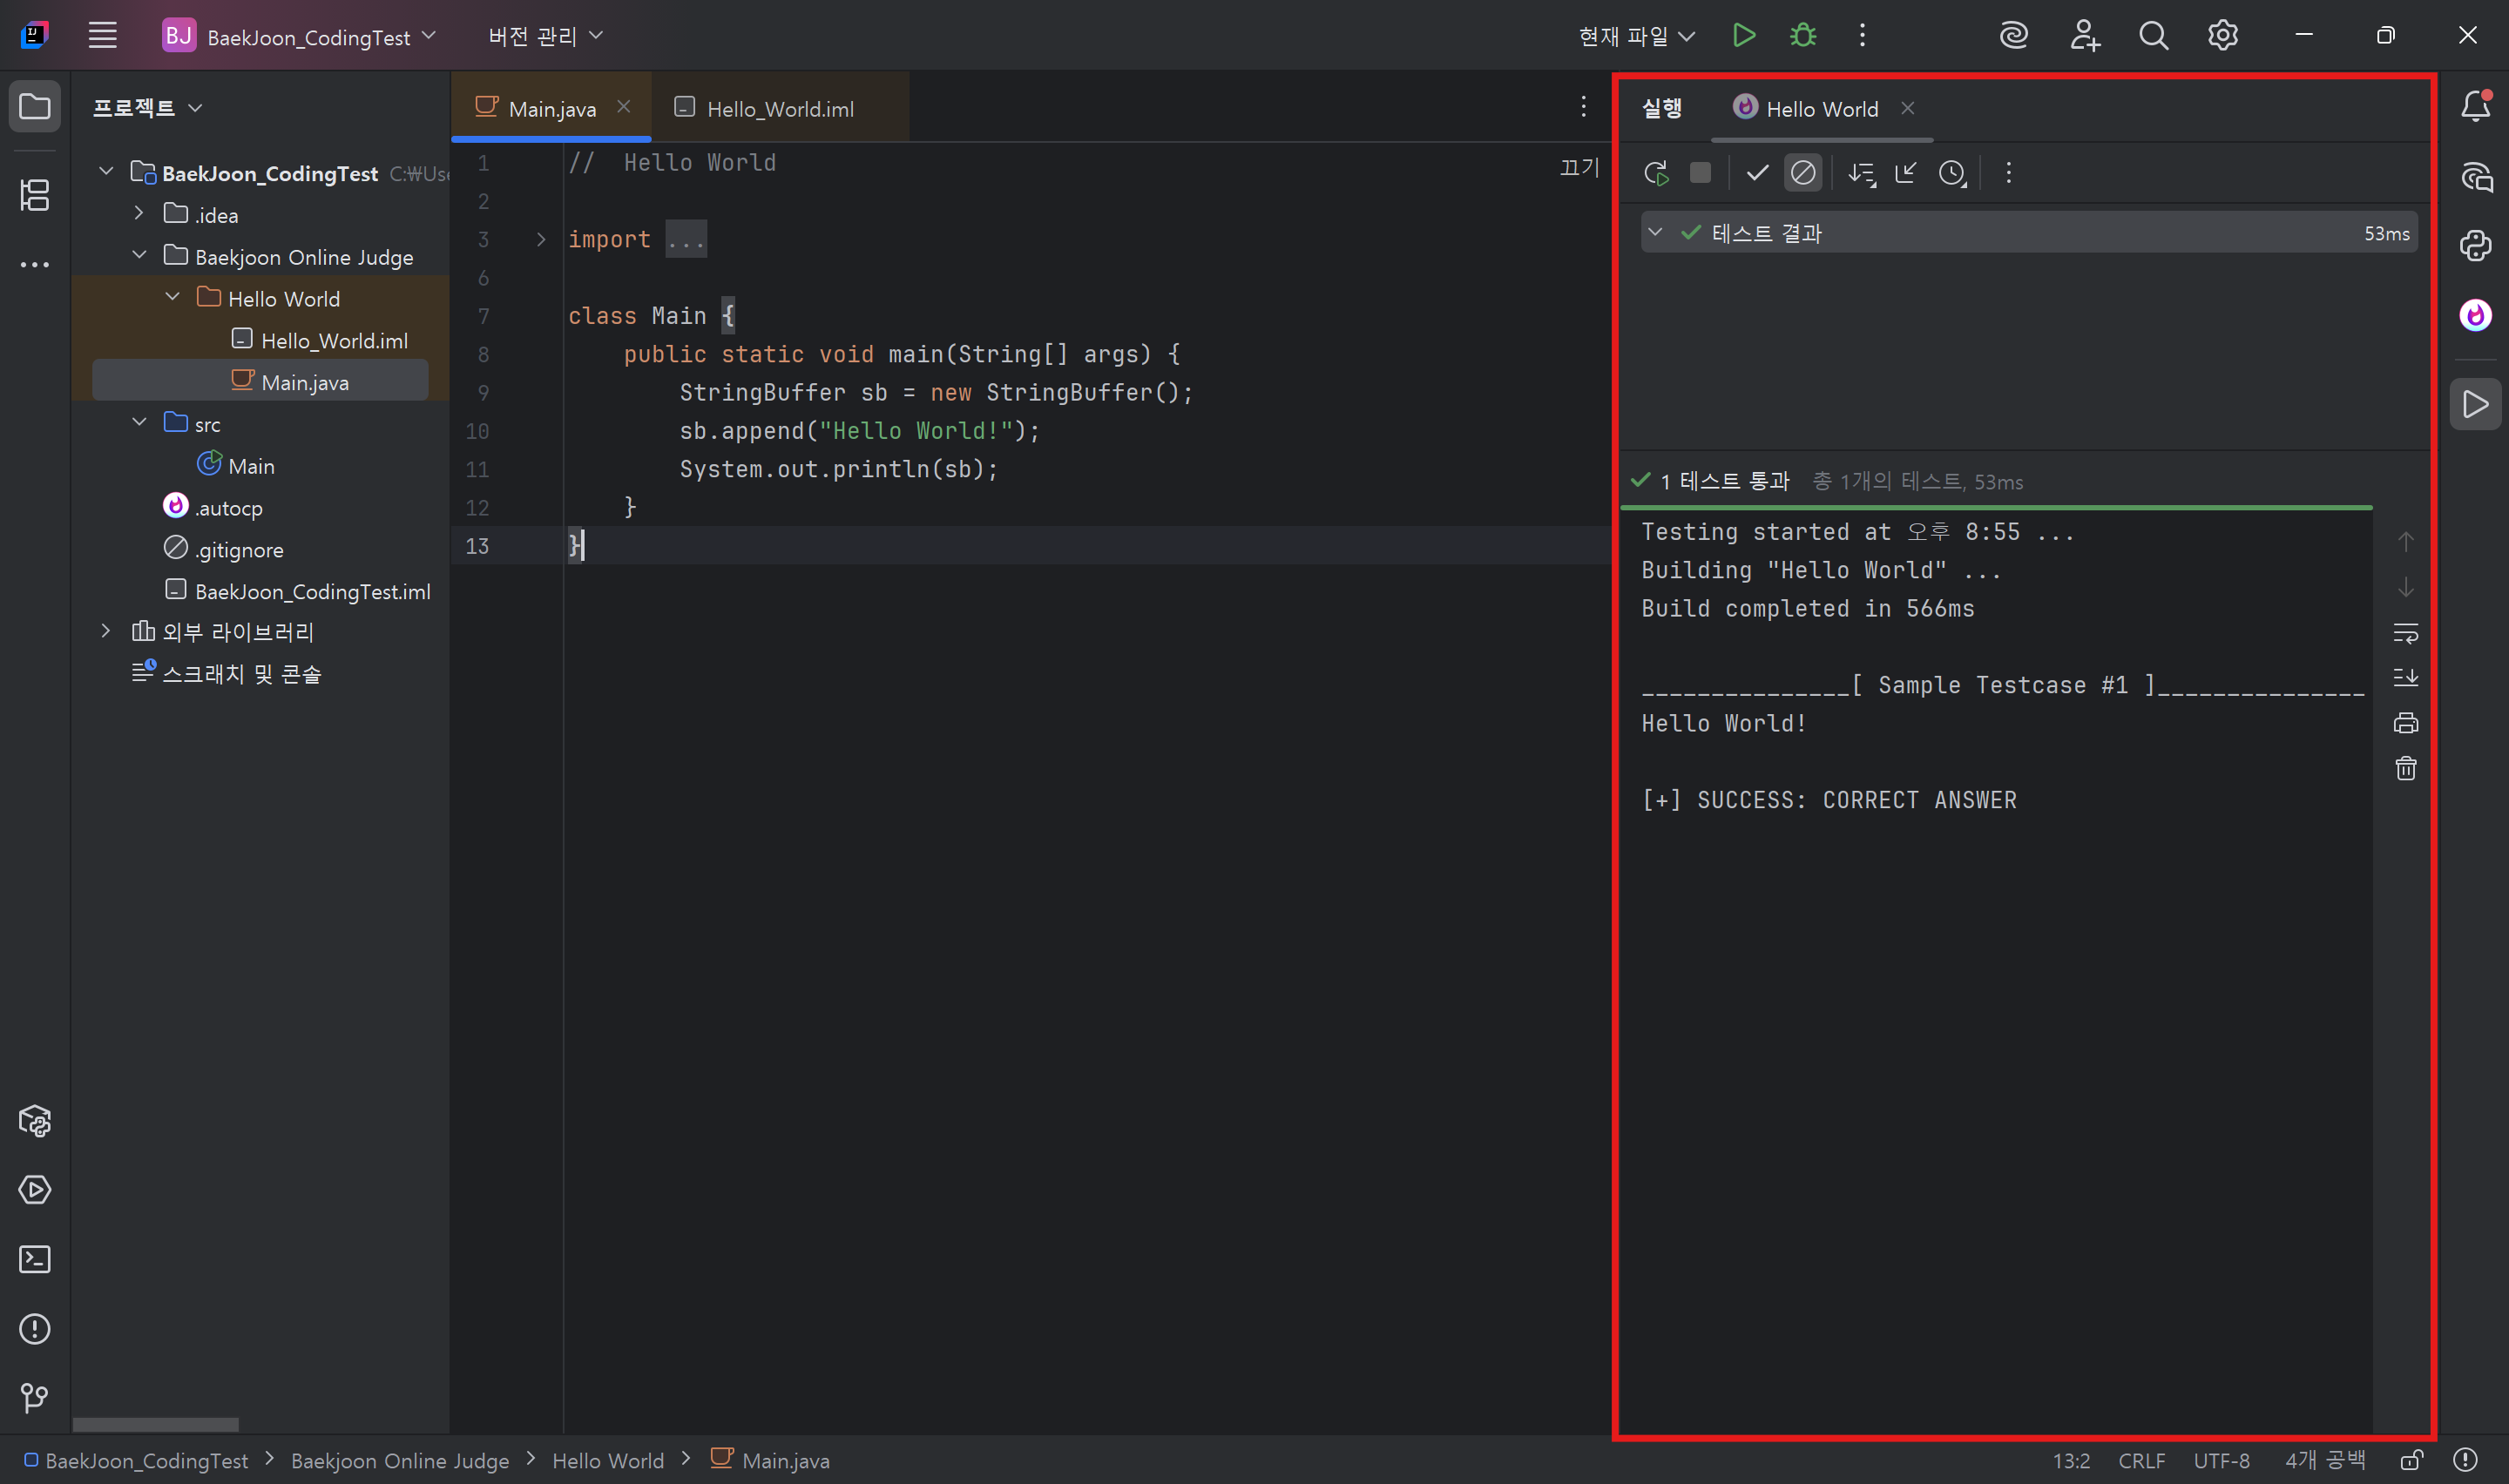This screenshot has width=2509, height=1484.
Task: Open the Run tool window button in right sidebar
Action: pos(2476,404)
